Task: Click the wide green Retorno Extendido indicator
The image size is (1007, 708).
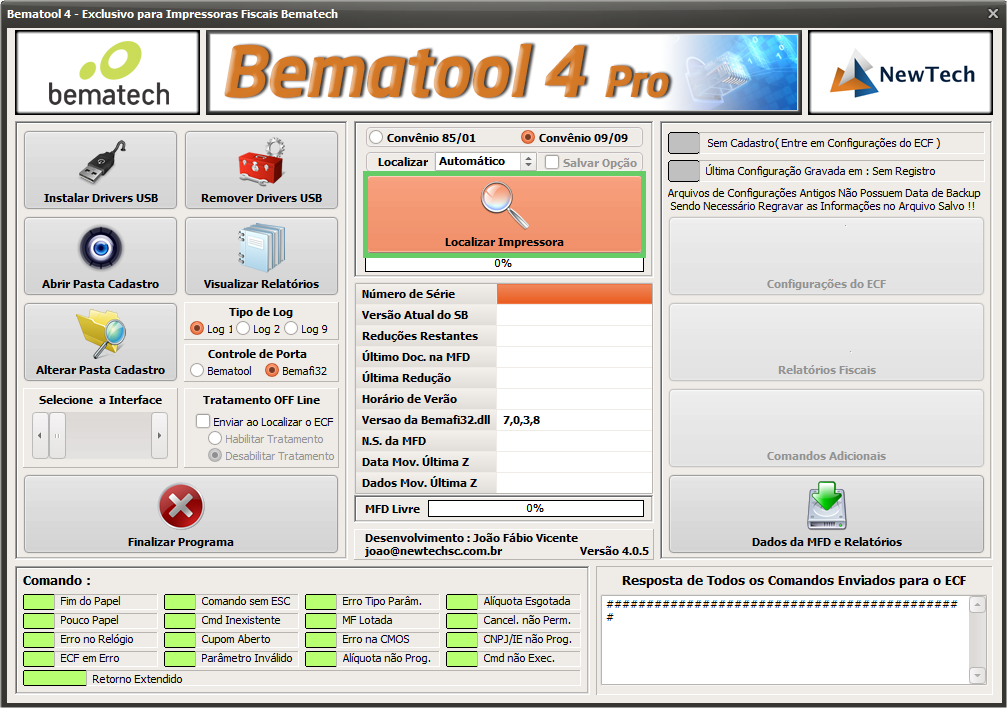Action: pos(55,678)
